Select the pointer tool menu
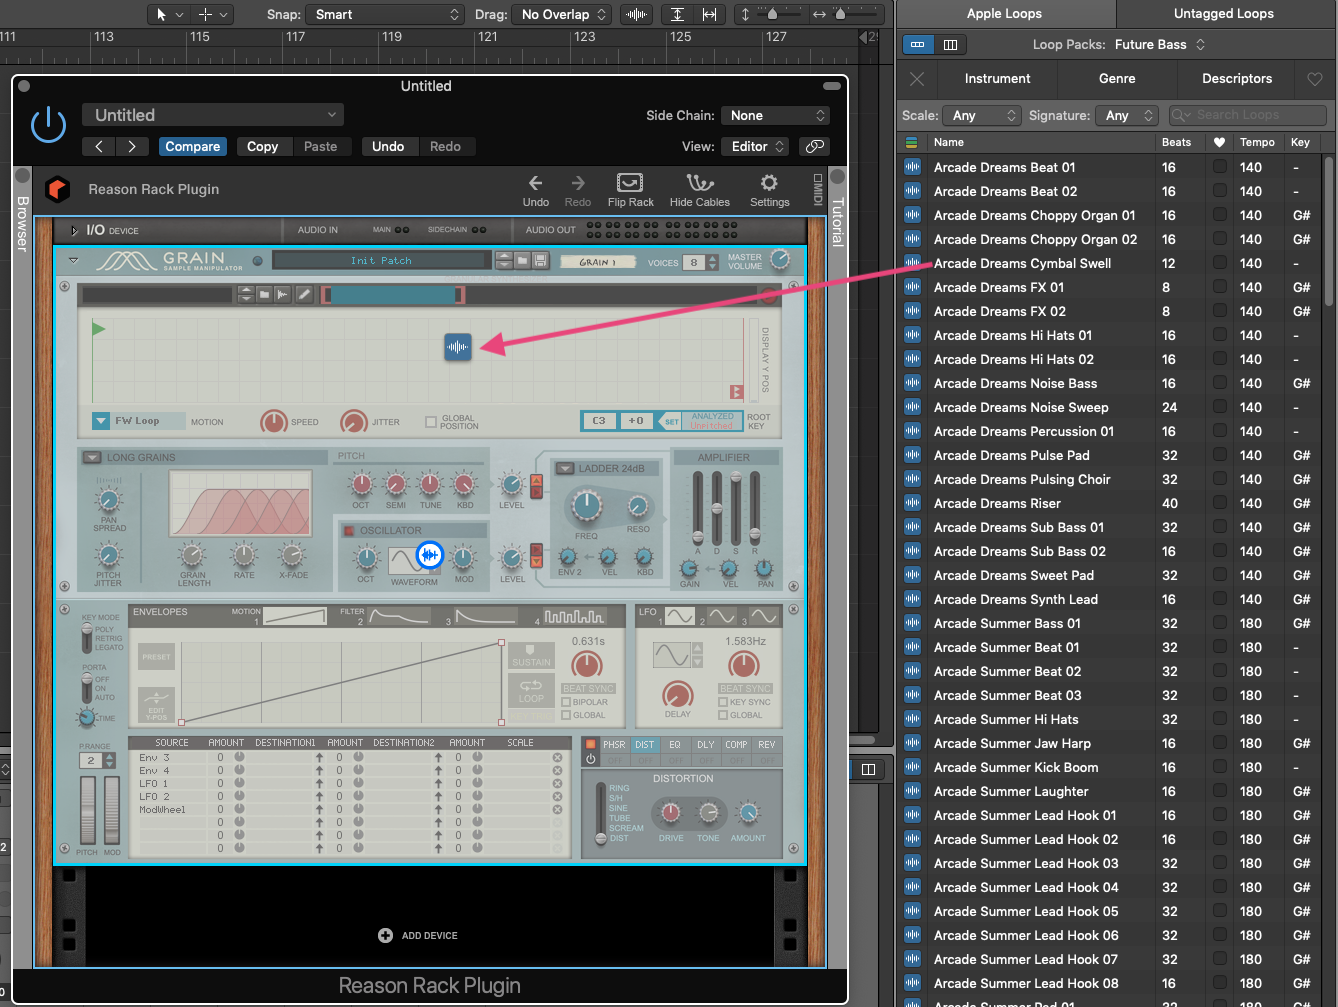Viewport: 1338px width, 1007px height. 168,15
